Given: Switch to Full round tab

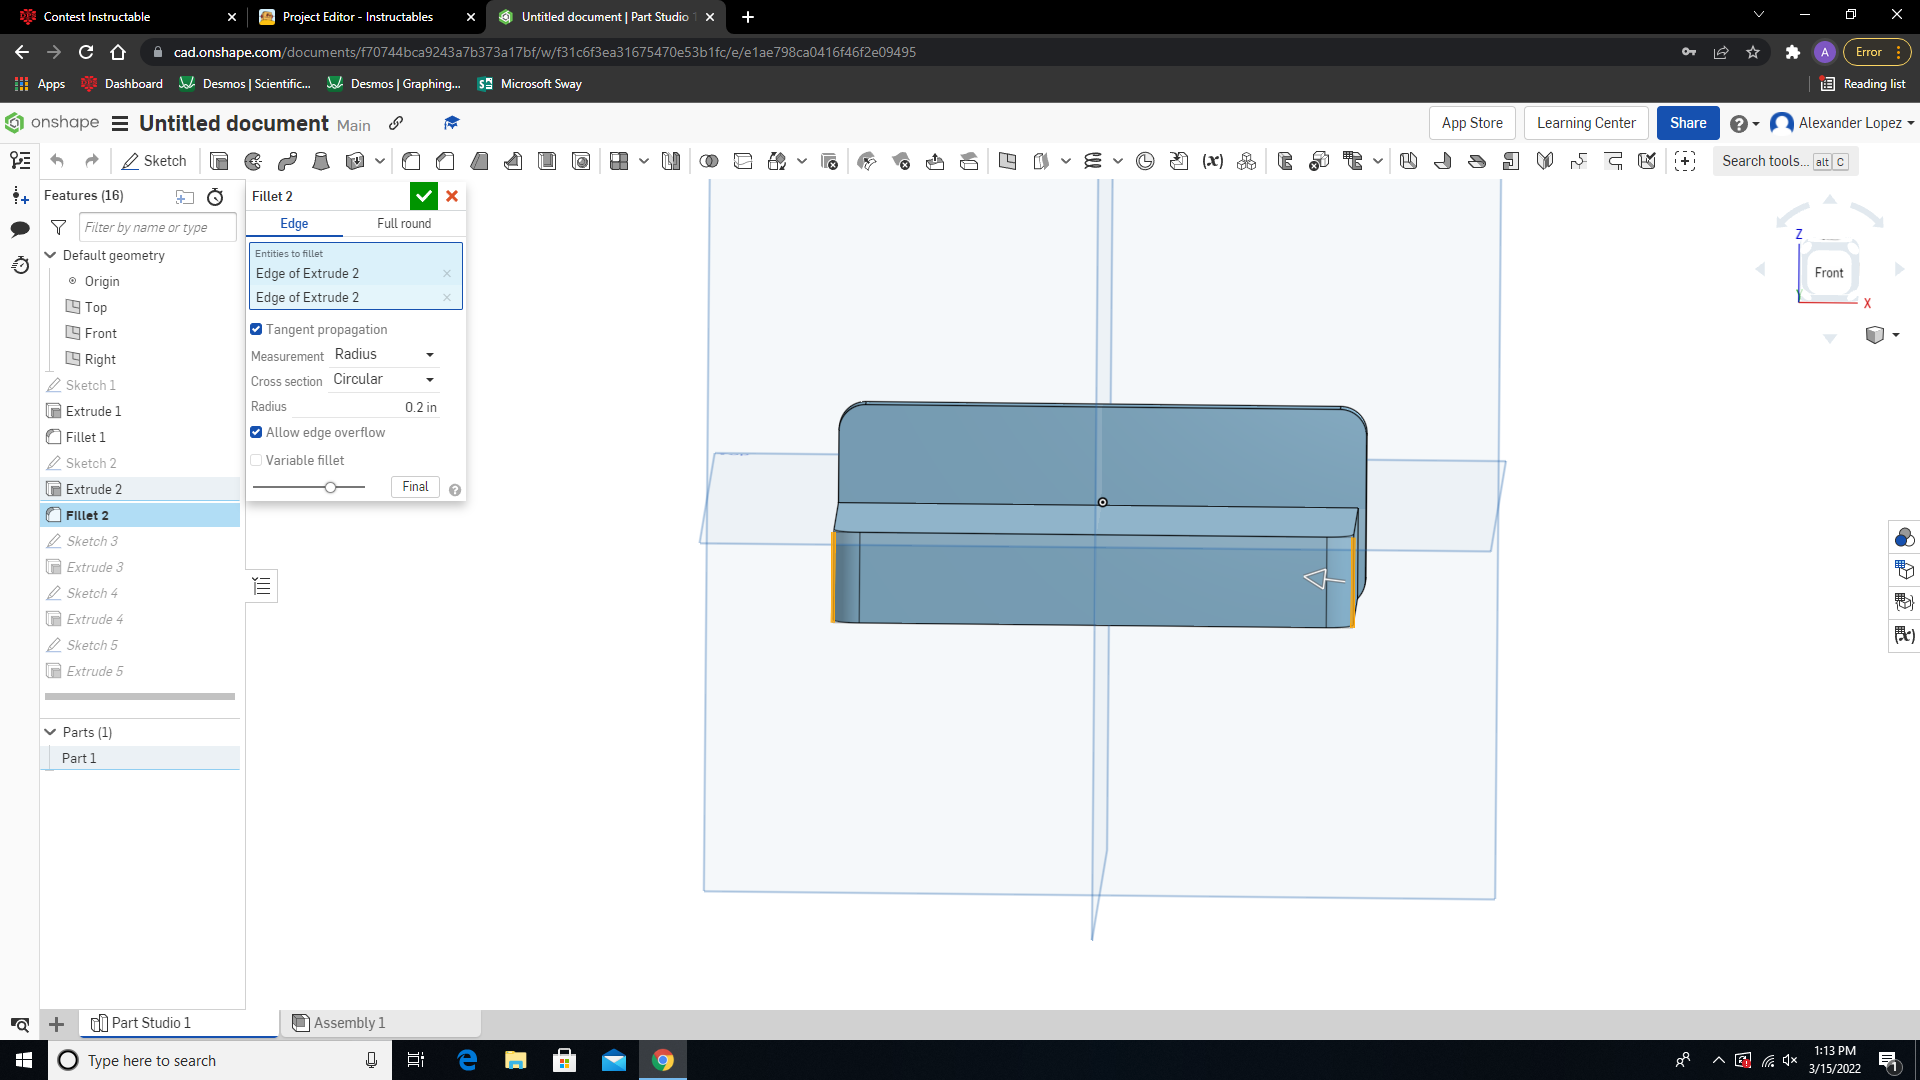Looking at the screenshot, I should [x=404, y=223].
